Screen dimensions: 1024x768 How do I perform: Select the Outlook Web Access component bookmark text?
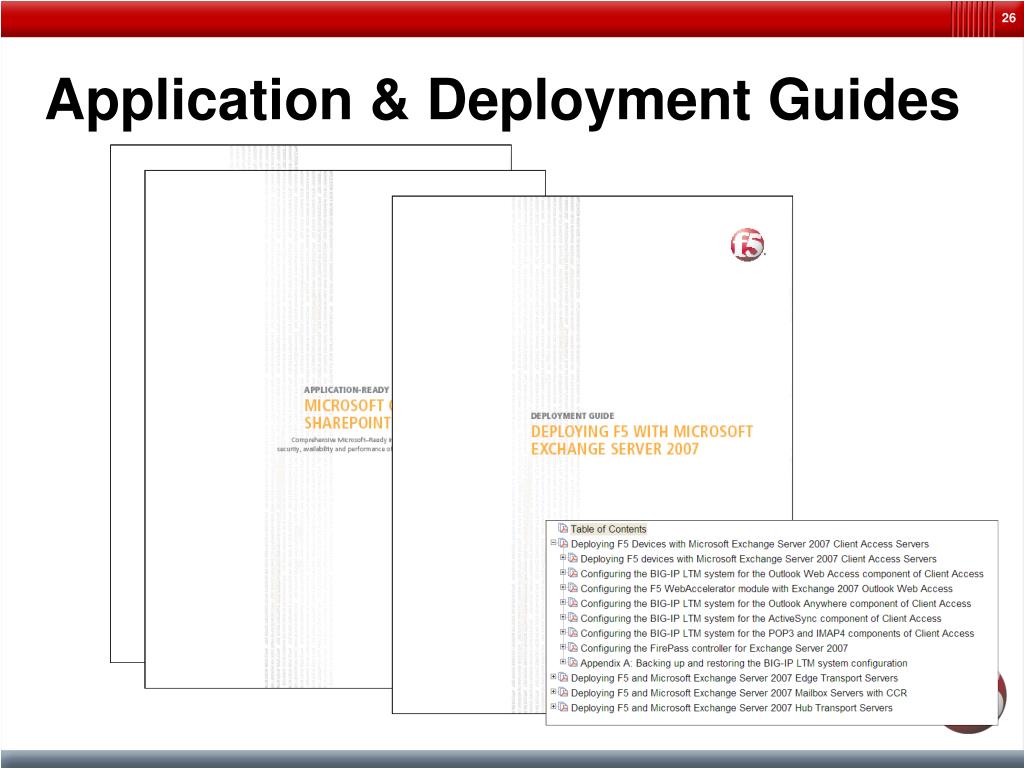pos(782,573)
